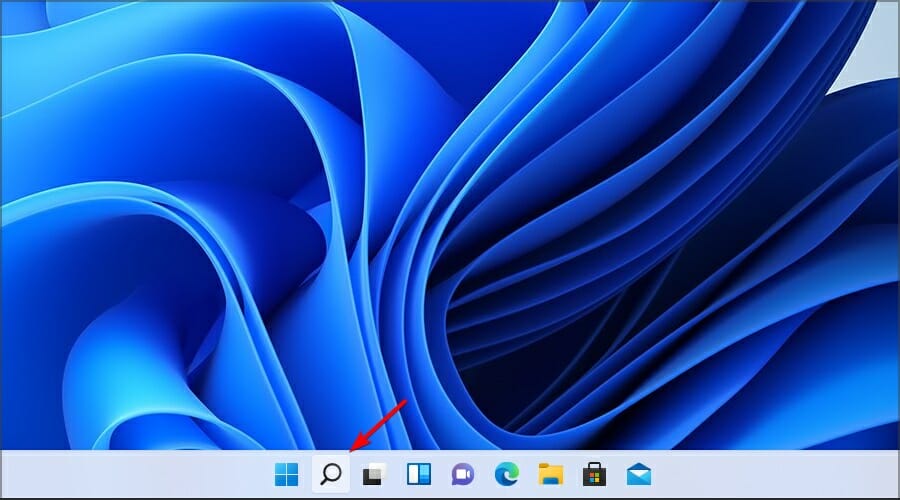Select the blue four-pane Windows logo

click(x=286, y=474)
